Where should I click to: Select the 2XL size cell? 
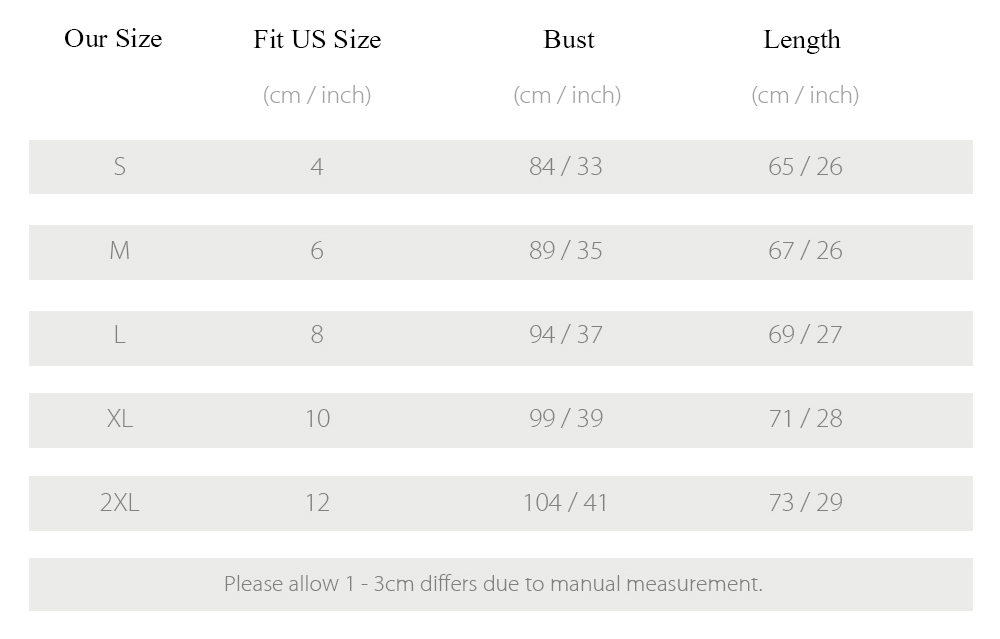[x=119, y=503]
